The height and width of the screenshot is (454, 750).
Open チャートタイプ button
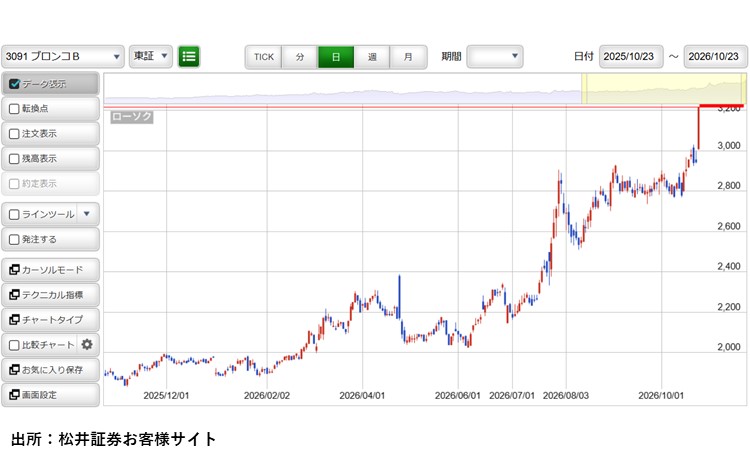click(51, 320)
